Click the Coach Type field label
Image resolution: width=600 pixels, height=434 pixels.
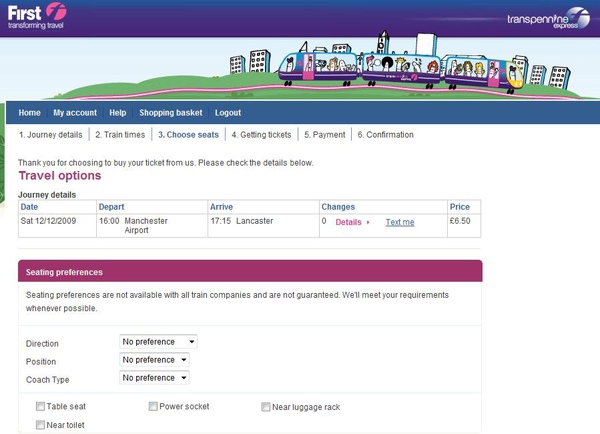click(x=47, y=380)
